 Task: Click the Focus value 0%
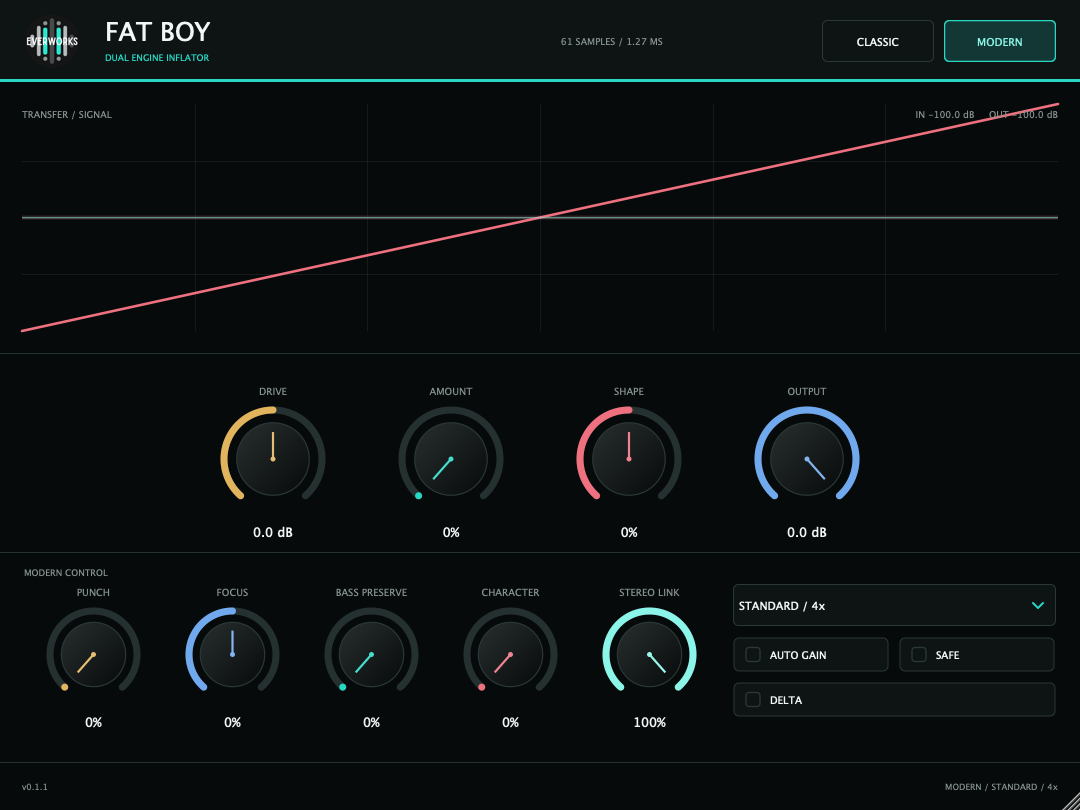pos(232,723)
